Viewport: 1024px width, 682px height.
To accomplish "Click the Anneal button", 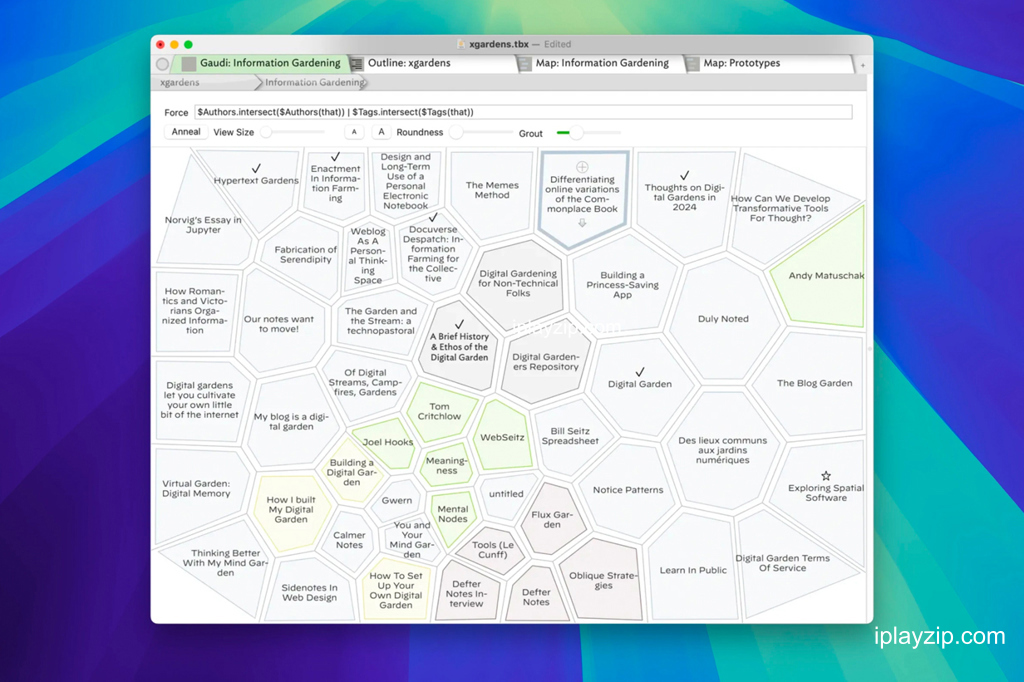I will pos(185,132).
